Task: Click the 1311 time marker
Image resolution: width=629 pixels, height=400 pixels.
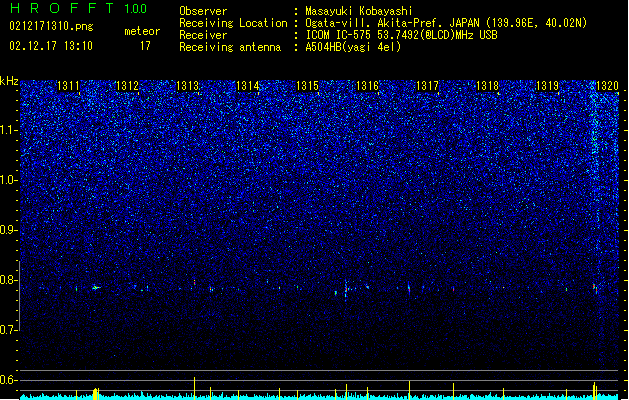Action: [x=69, y=86]
